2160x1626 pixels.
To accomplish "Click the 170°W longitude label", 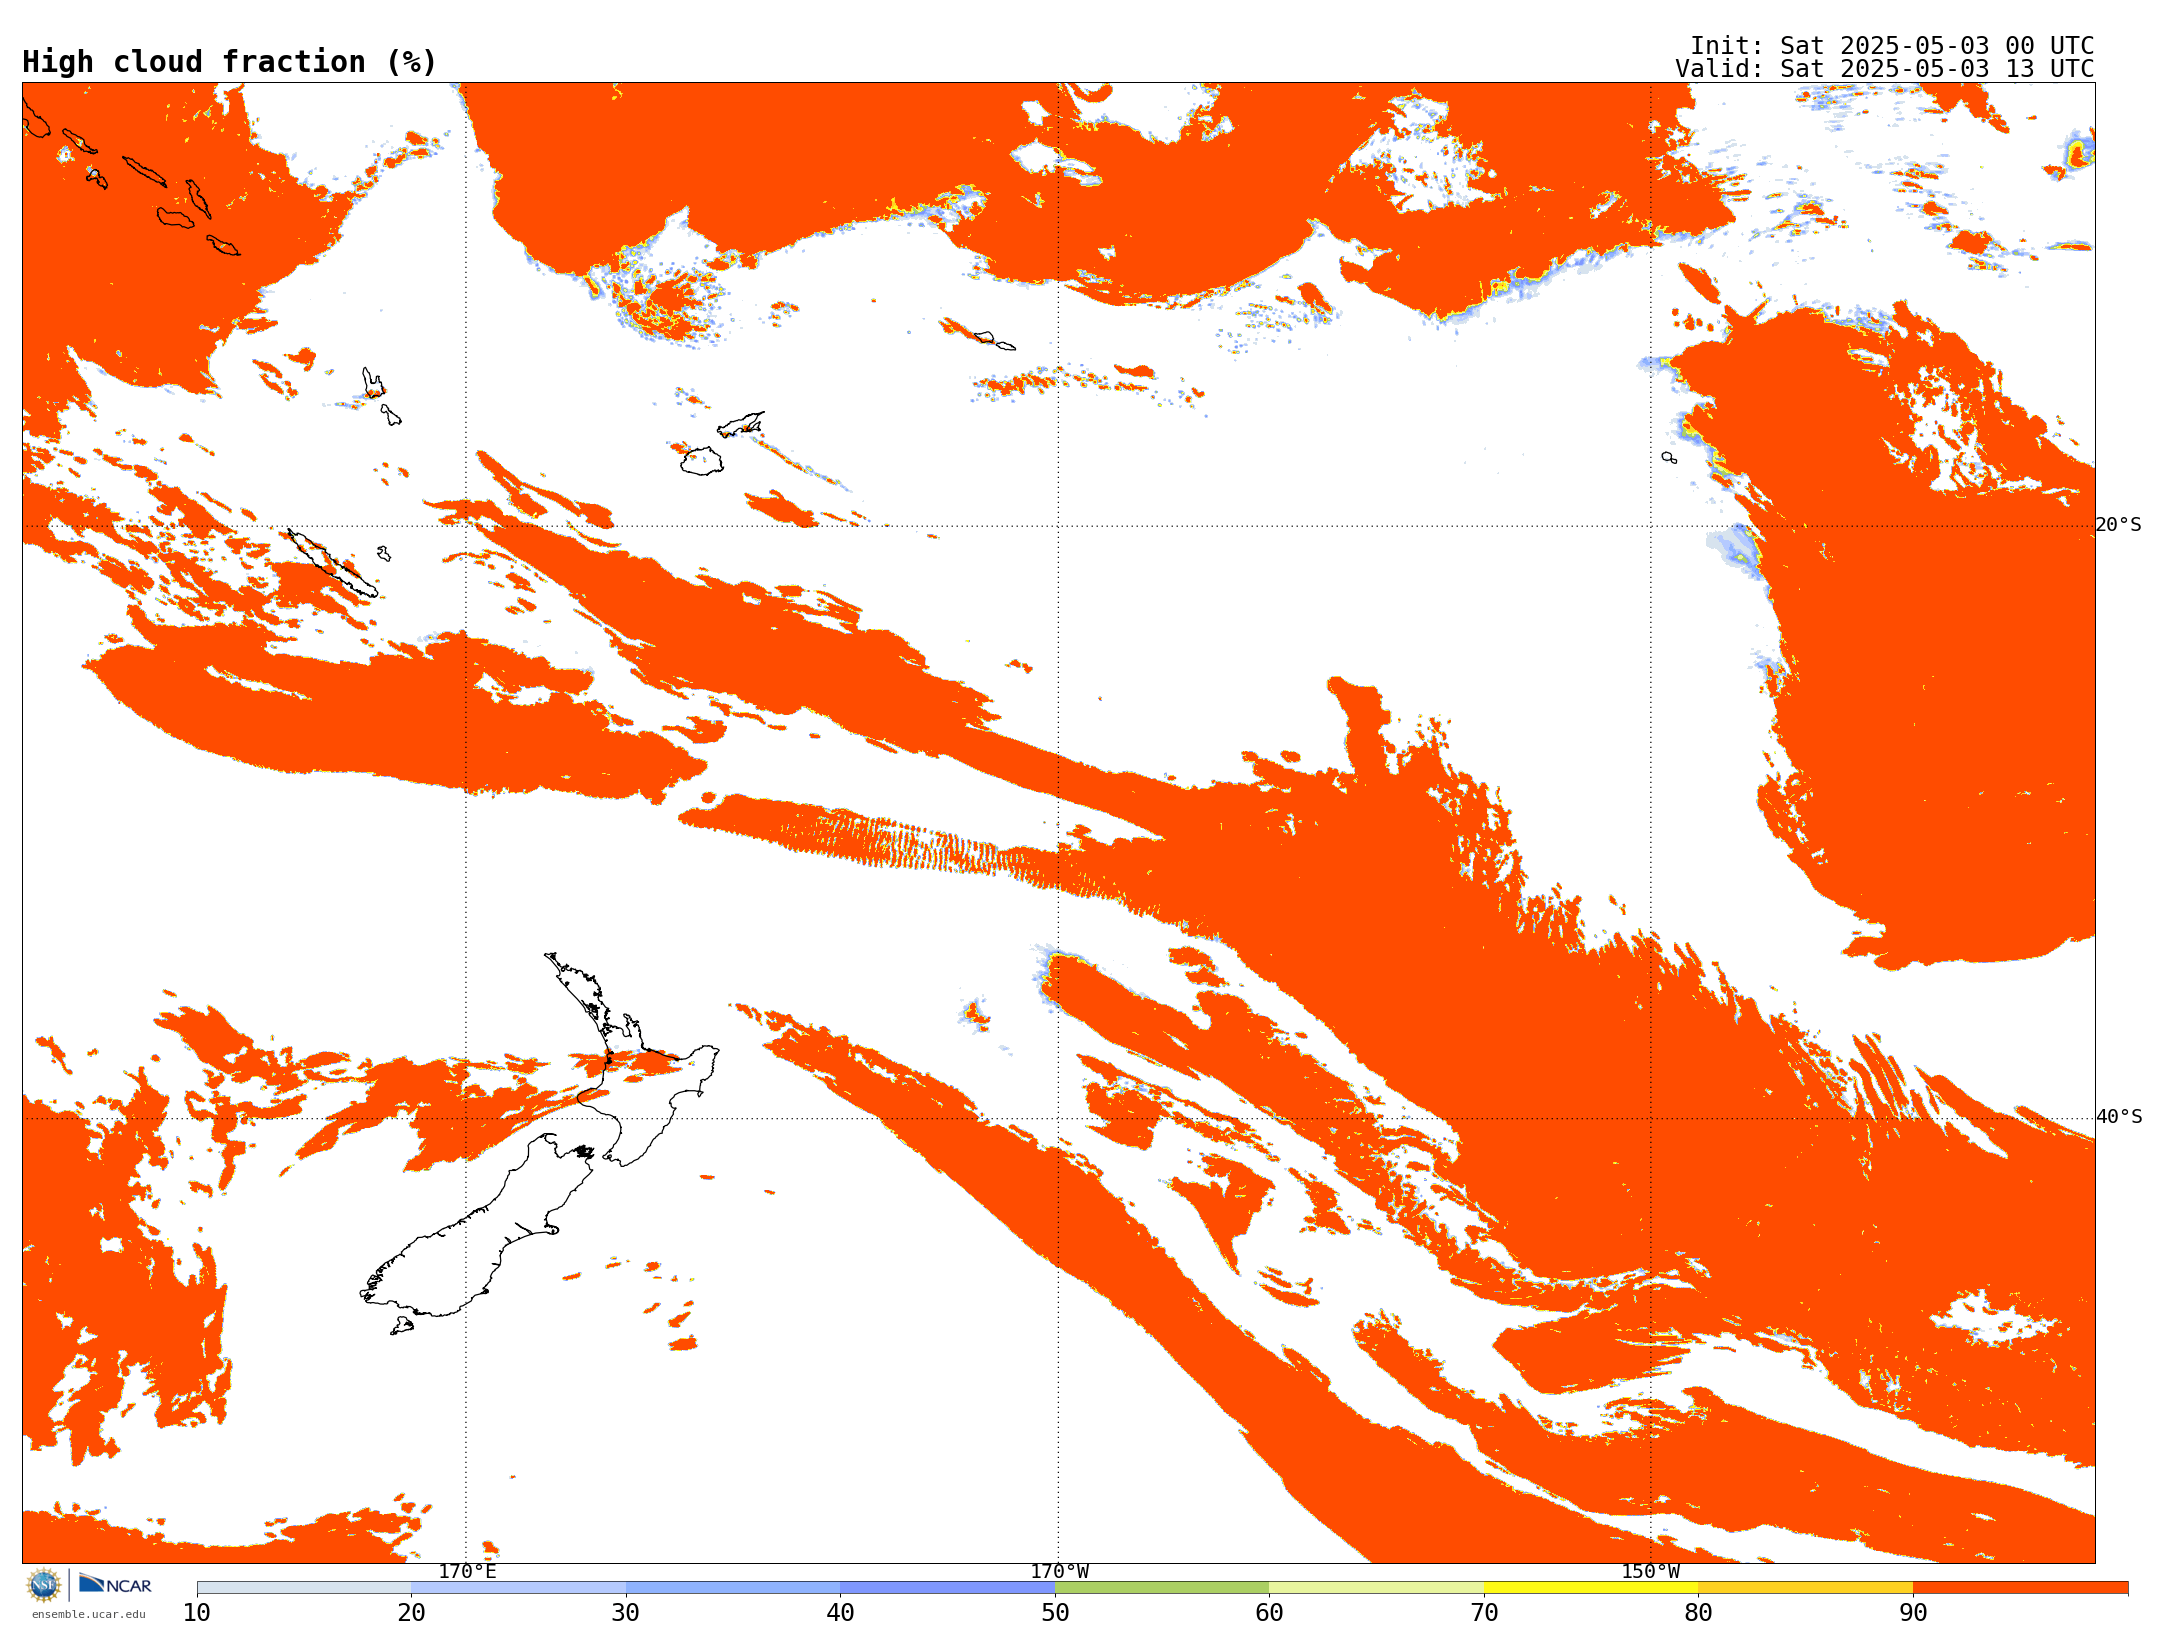I will pyautogui.click(x=1059, y=1571).
